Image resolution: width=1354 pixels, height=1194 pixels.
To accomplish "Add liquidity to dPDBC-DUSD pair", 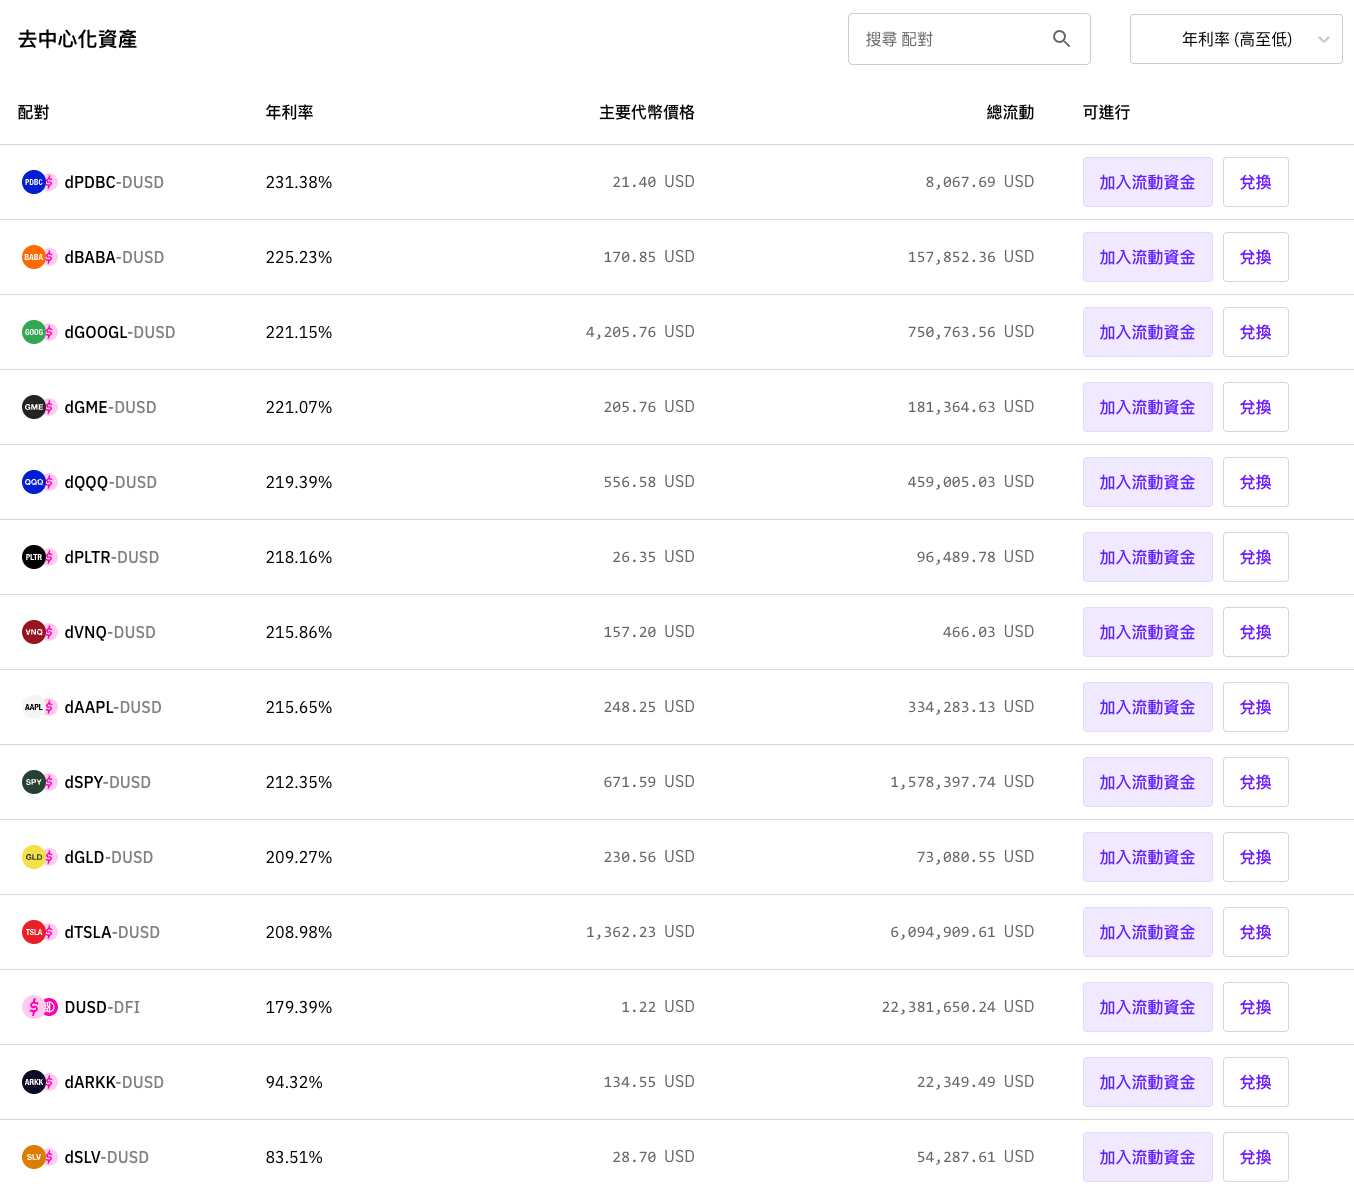I will 1147,182.
